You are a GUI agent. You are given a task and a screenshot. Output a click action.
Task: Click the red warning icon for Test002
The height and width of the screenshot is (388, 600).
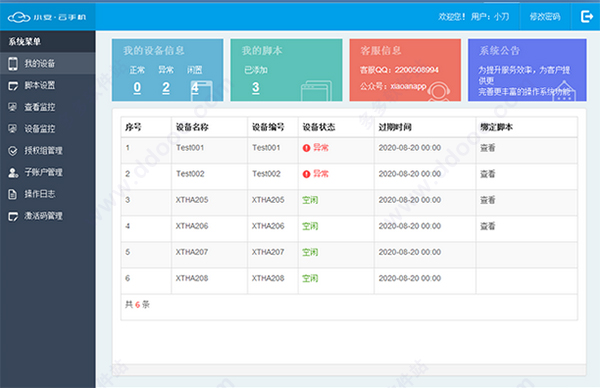click(306, 174)
